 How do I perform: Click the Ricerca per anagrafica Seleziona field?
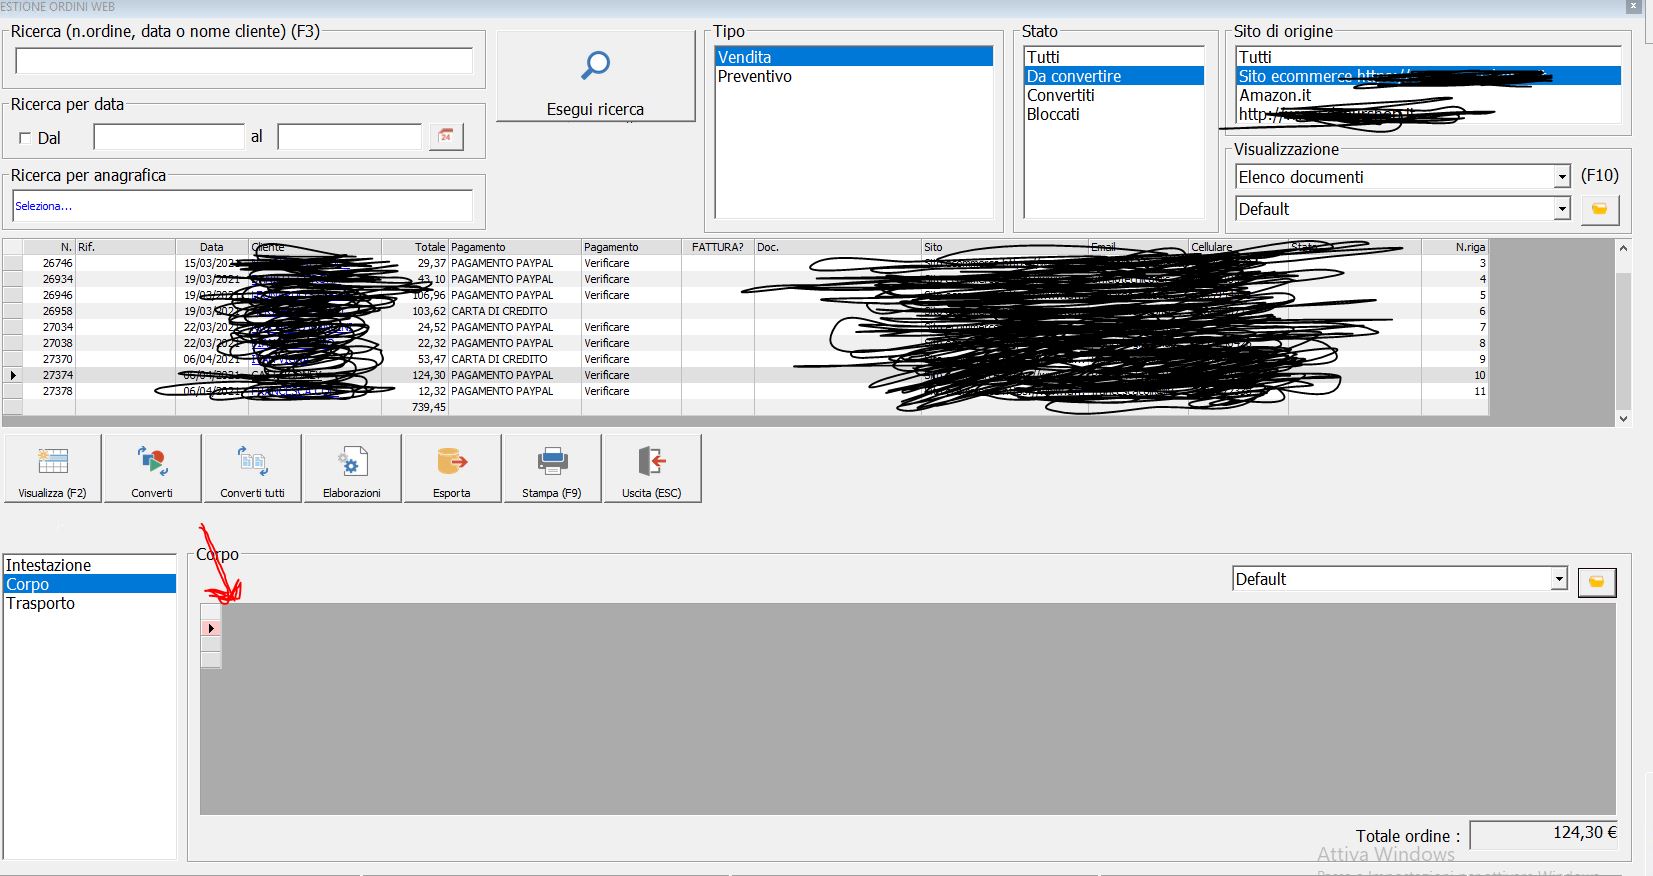(243, 206)
